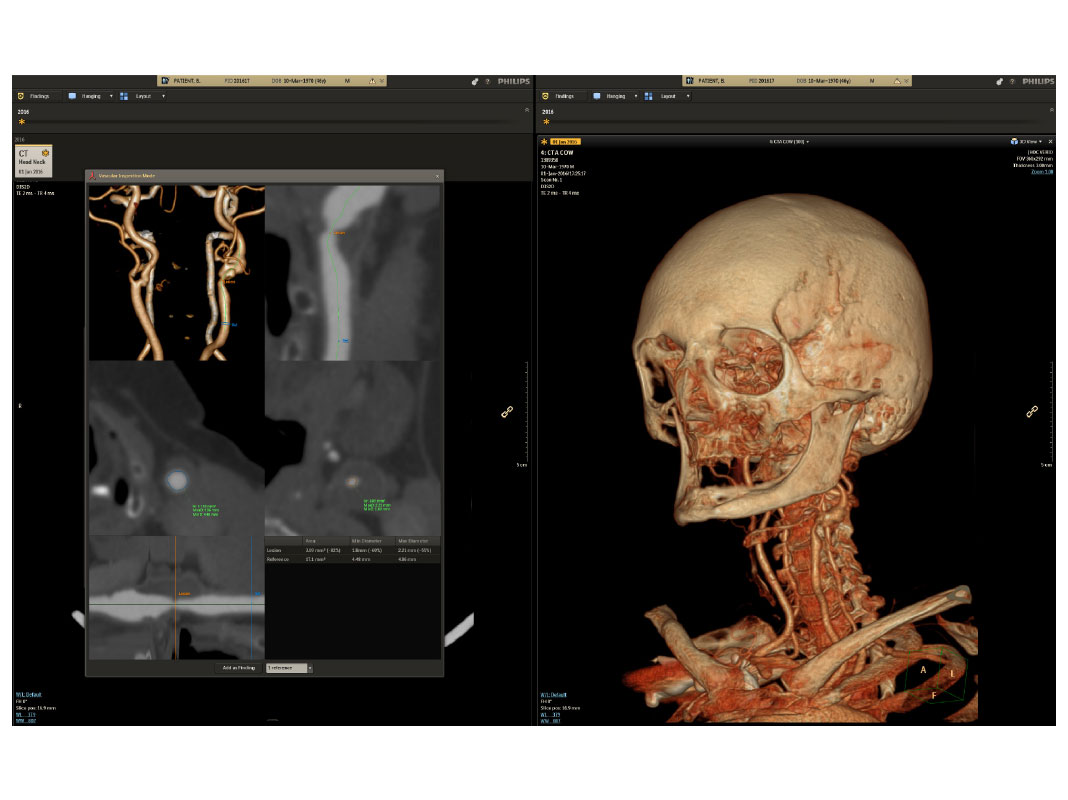The height and width of the screenshot is (800, 1068).
Task: Click the 2016 timeline star marker left
Action: click(22, 122)
